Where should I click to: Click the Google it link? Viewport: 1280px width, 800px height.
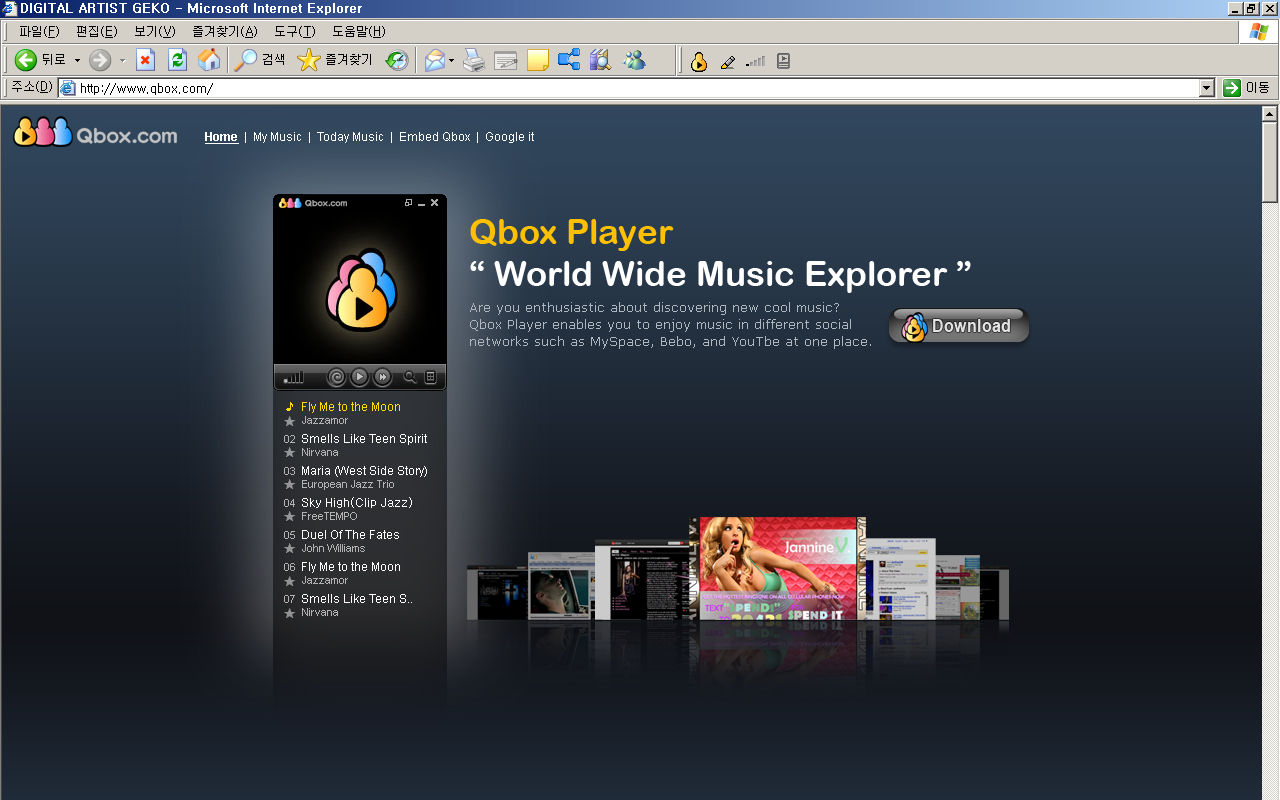510,137
